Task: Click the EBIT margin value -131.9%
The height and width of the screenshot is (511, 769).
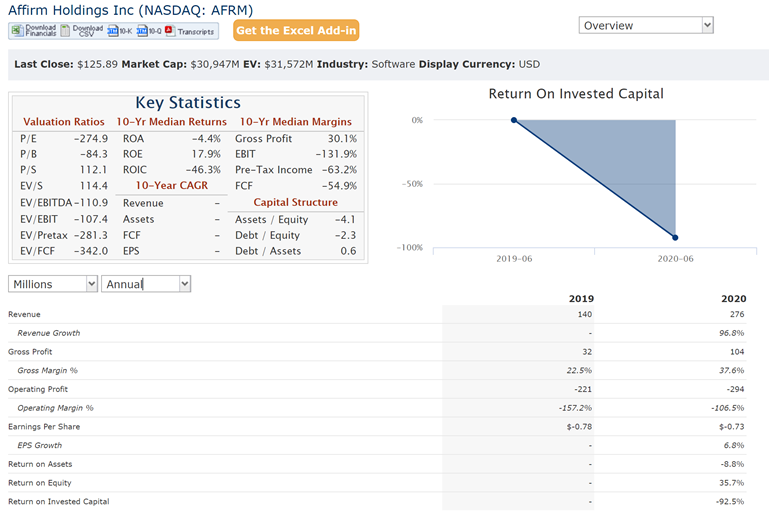Action: pyautogui.click(x=336, y=154)
